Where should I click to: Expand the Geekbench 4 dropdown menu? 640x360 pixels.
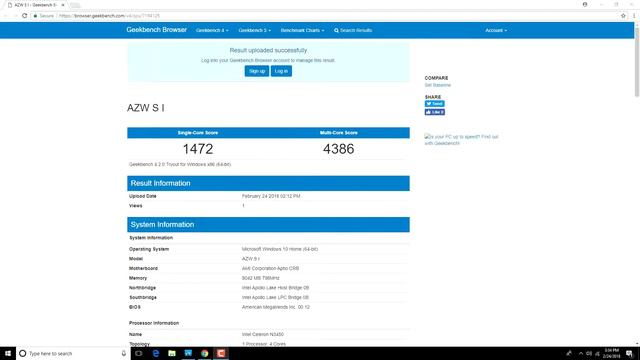[212, 30]
